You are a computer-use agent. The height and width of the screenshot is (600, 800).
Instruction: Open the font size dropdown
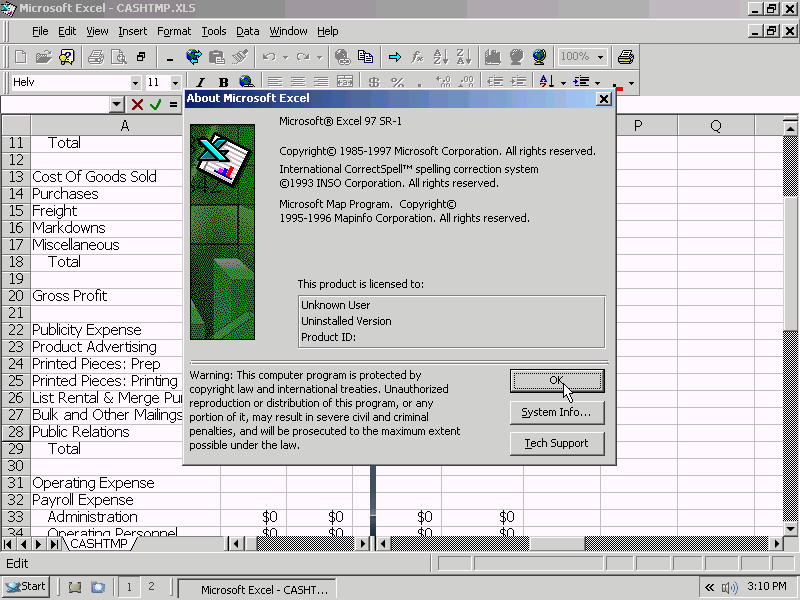176,83
